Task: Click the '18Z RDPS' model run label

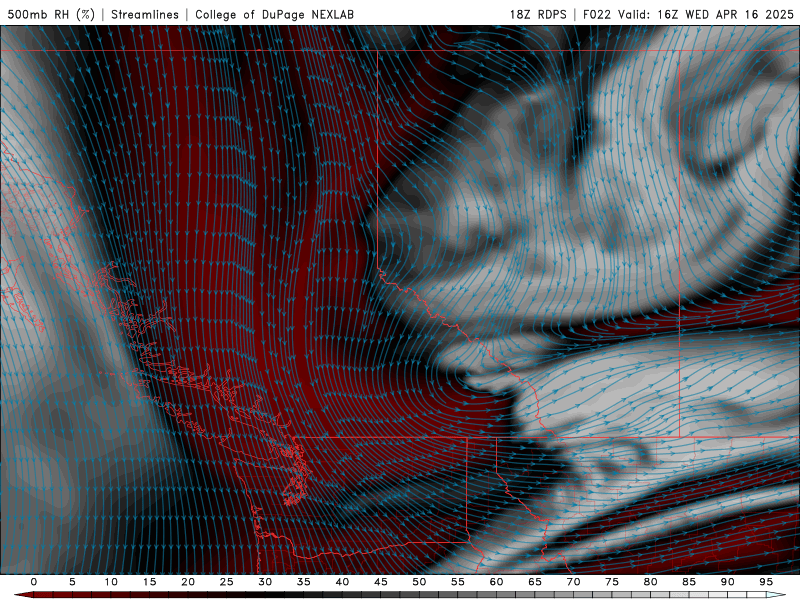Action: (x=538, y=14)
